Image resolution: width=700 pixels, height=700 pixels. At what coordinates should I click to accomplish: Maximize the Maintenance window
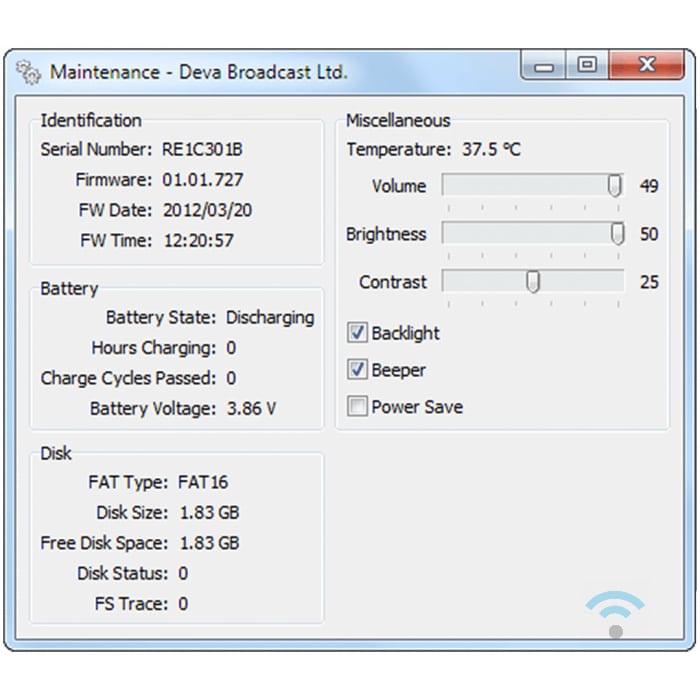587,65
